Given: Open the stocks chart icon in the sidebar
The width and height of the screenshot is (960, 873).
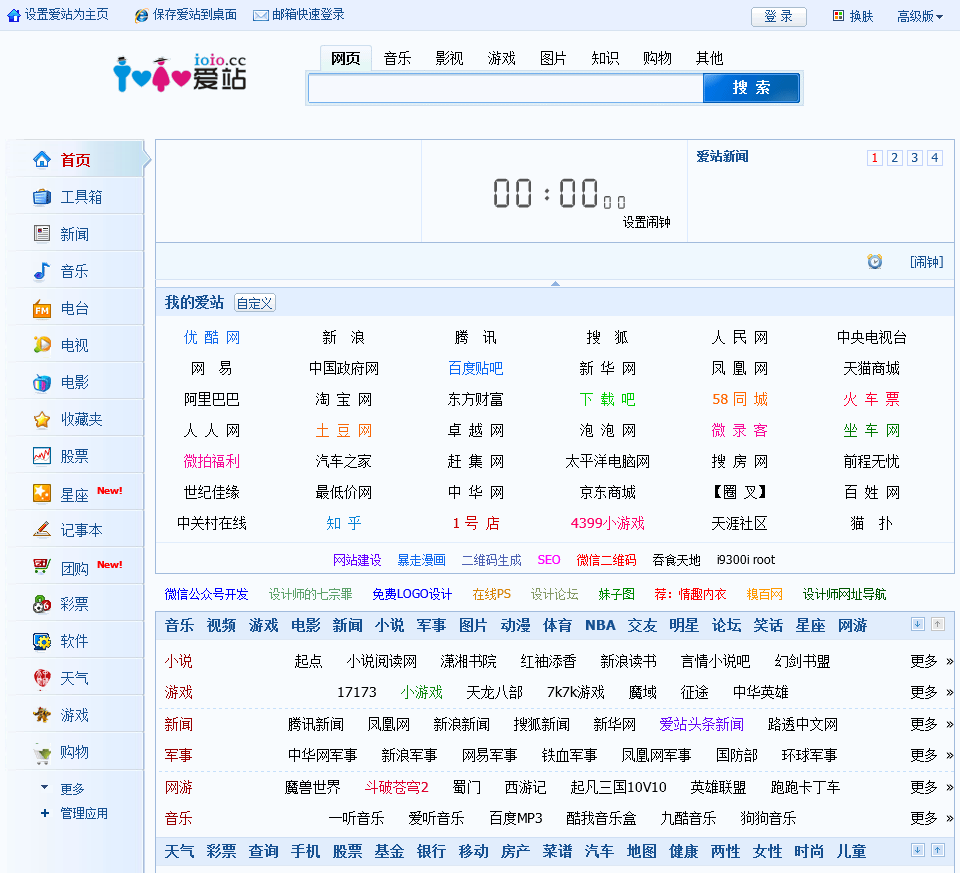Looking at the screenshot, I should (x=42, y=456).
